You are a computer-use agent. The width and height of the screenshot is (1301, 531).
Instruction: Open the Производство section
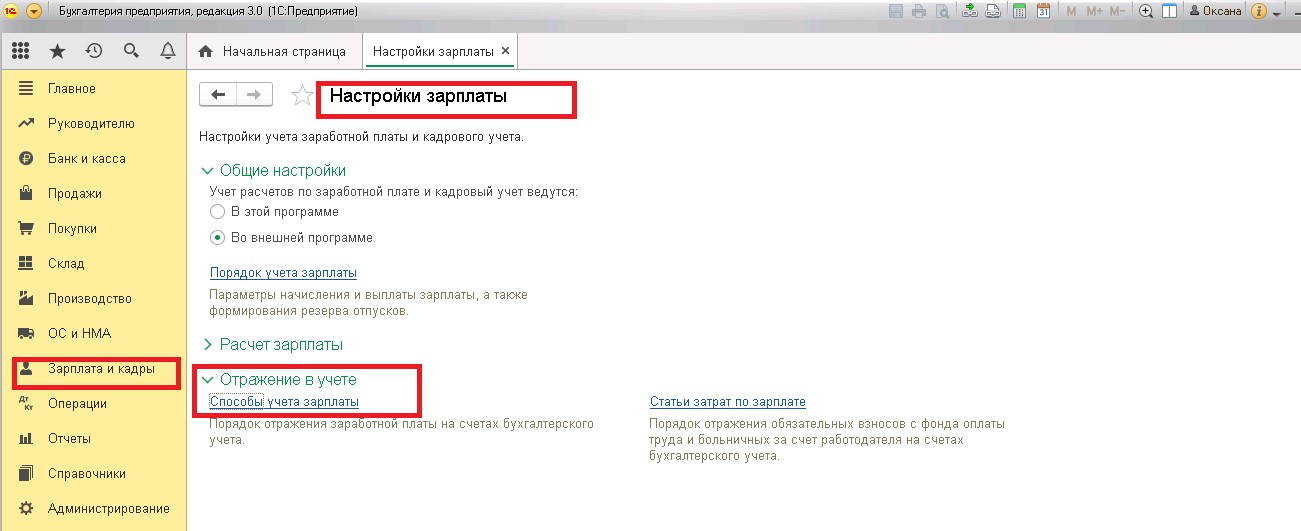93,299
